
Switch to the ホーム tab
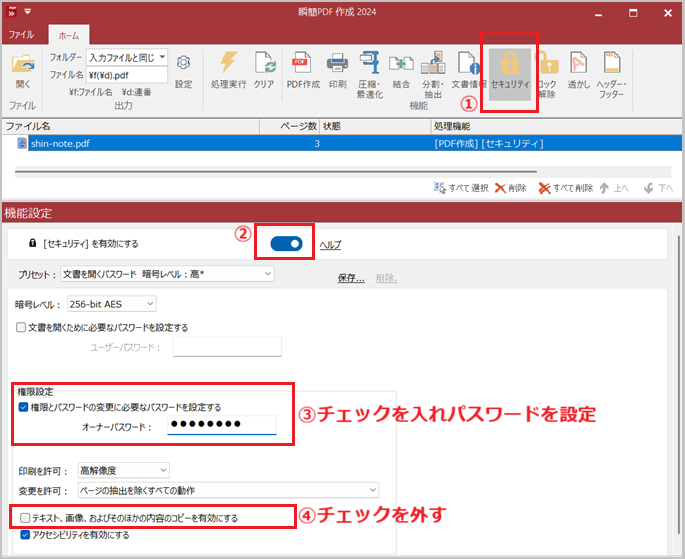[x=69, y=35]
